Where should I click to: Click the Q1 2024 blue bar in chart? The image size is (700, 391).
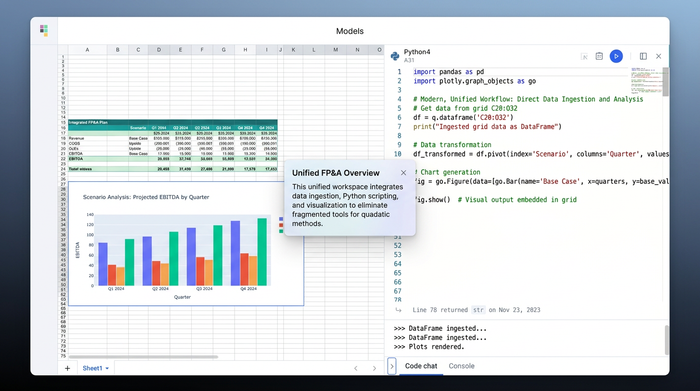pyautogui.click(x=103, y=264)
